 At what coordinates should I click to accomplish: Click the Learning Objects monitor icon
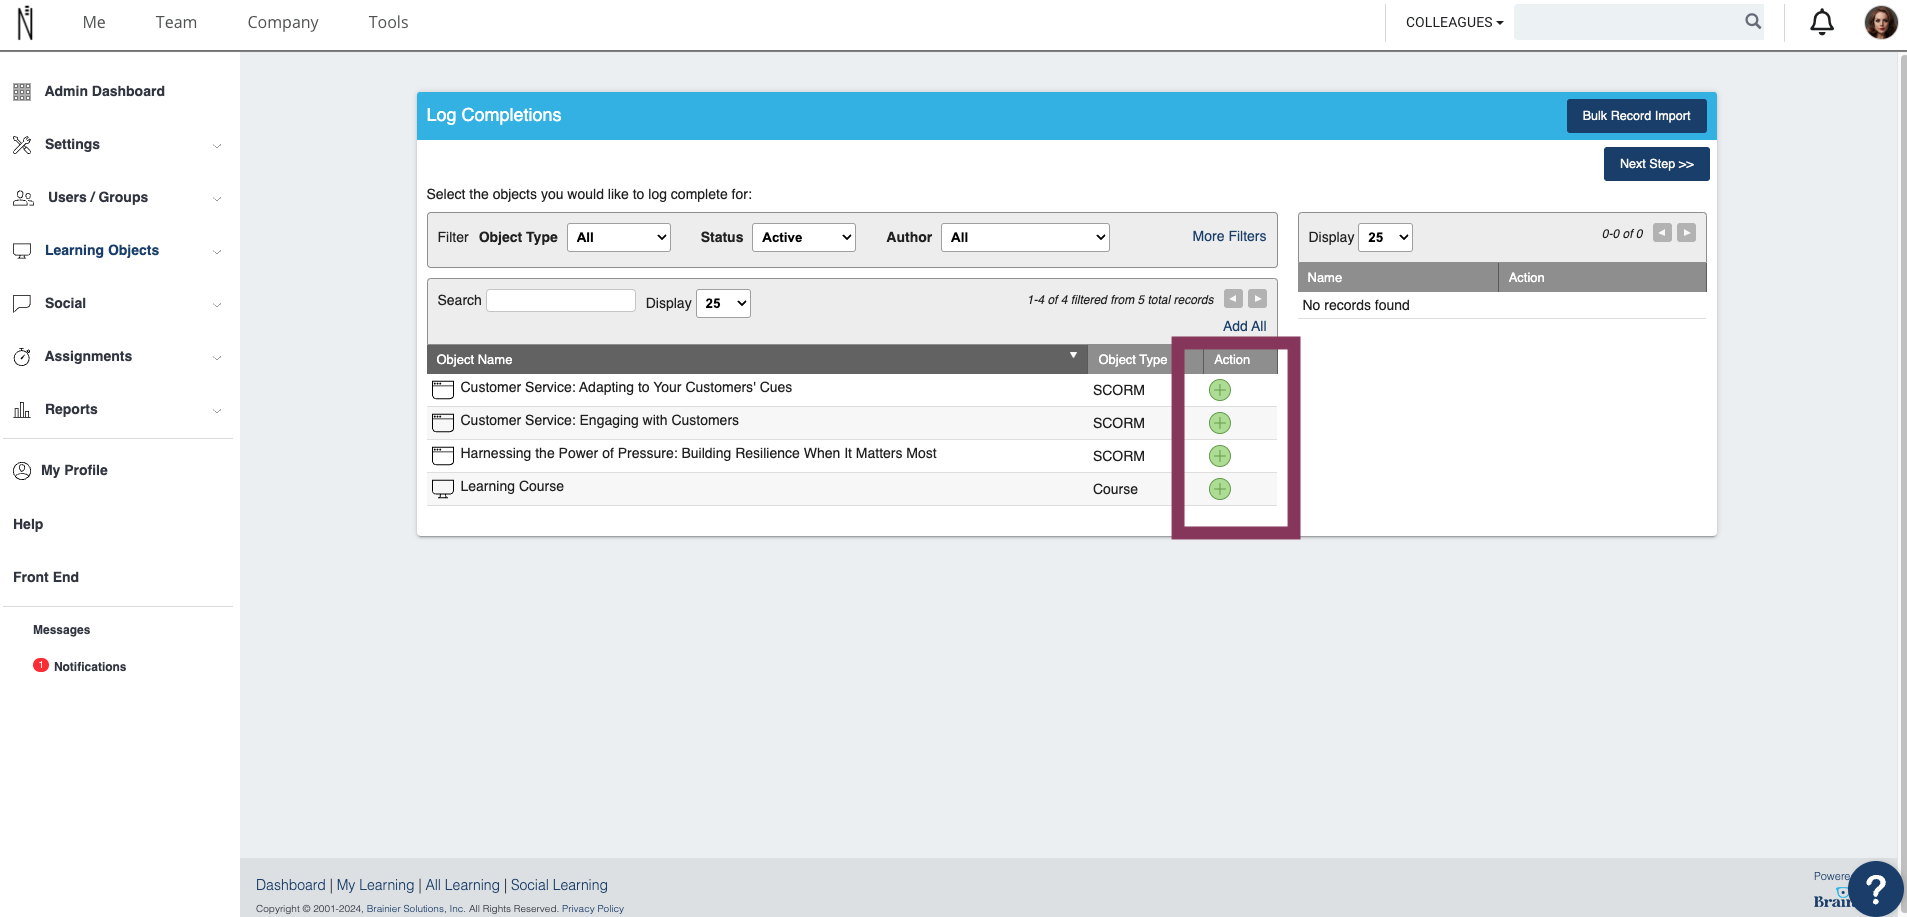(22, 251)
